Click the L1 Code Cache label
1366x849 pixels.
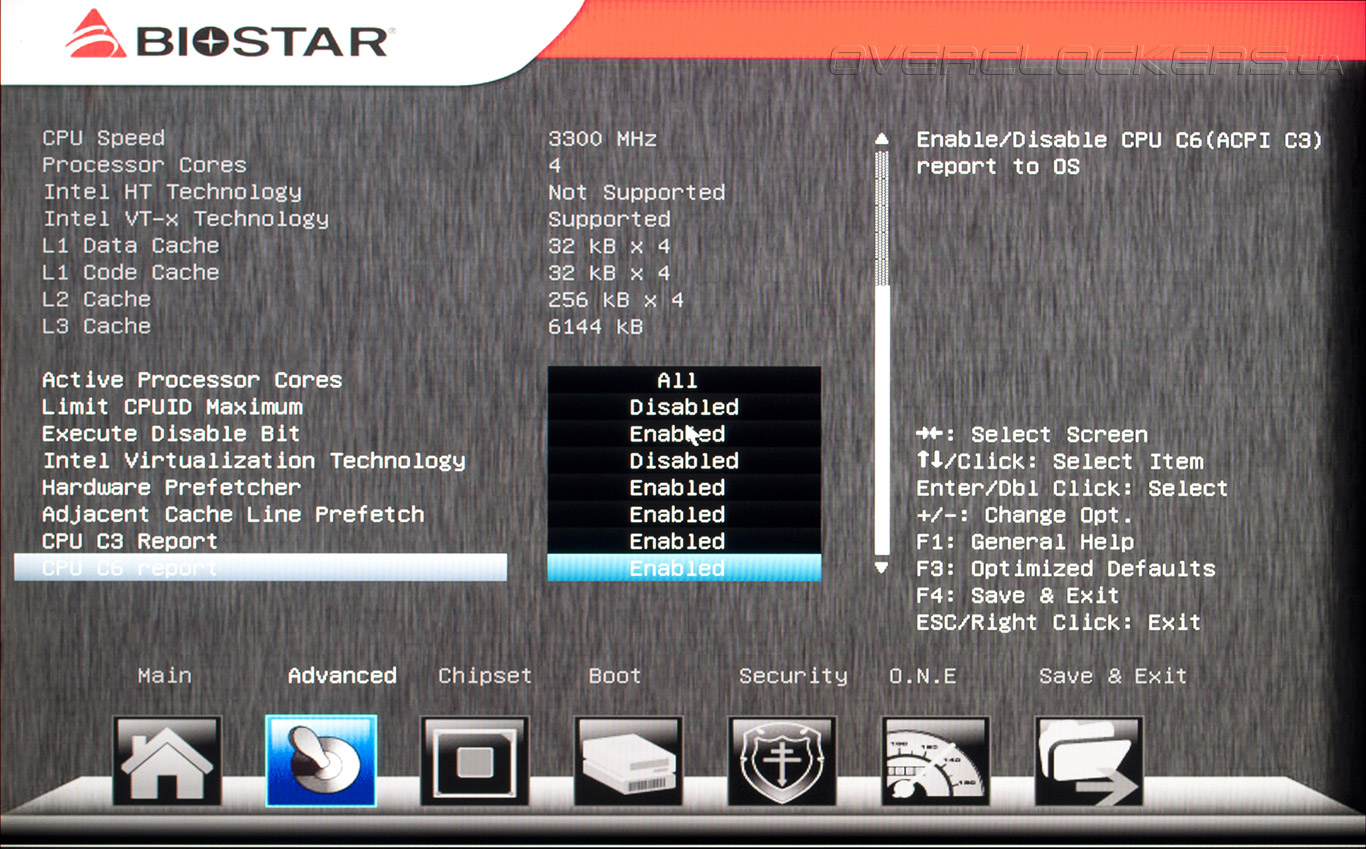(131, 273)
